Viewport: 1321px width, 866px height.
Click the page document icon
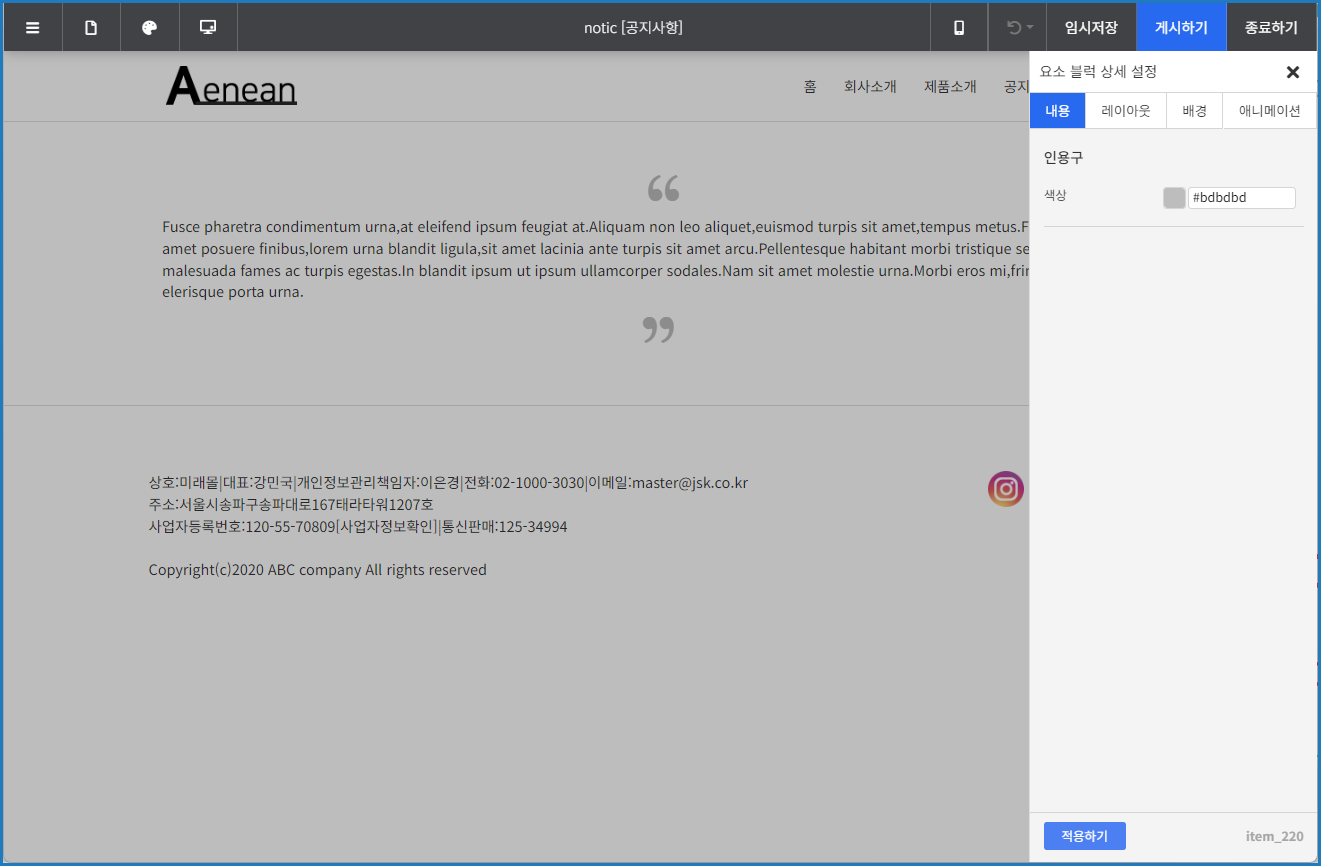coord(91,28)
